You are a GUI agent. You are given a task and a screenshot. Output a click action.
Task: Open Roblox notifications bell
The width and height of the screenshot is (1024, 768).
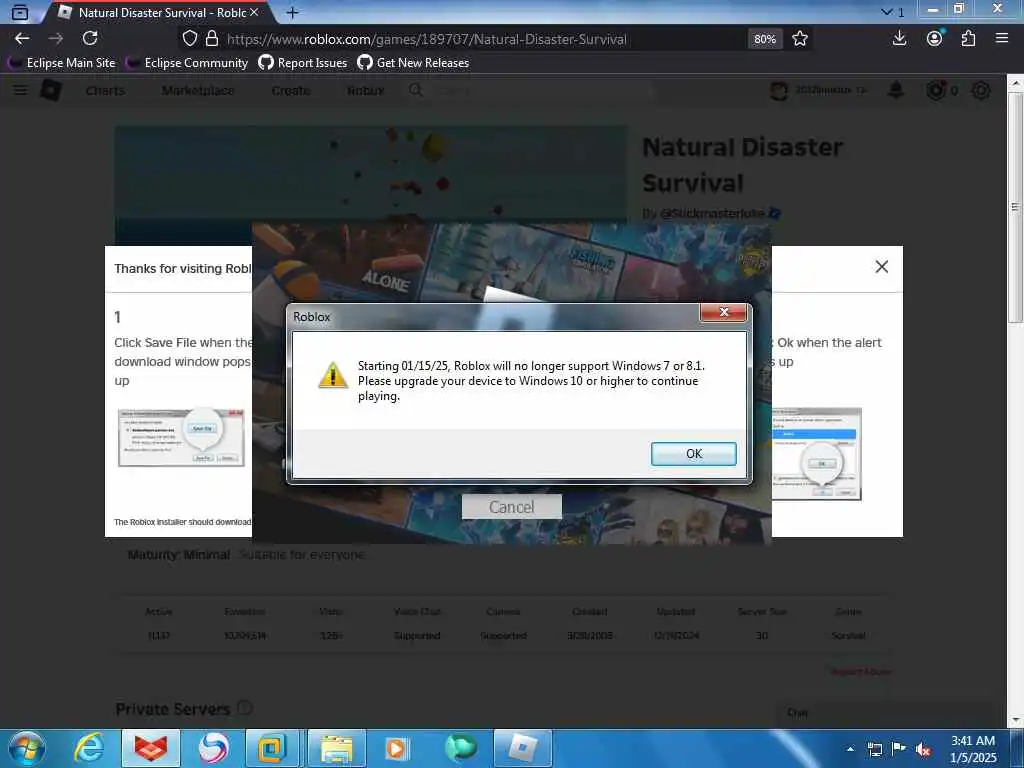tap(896, 90)
